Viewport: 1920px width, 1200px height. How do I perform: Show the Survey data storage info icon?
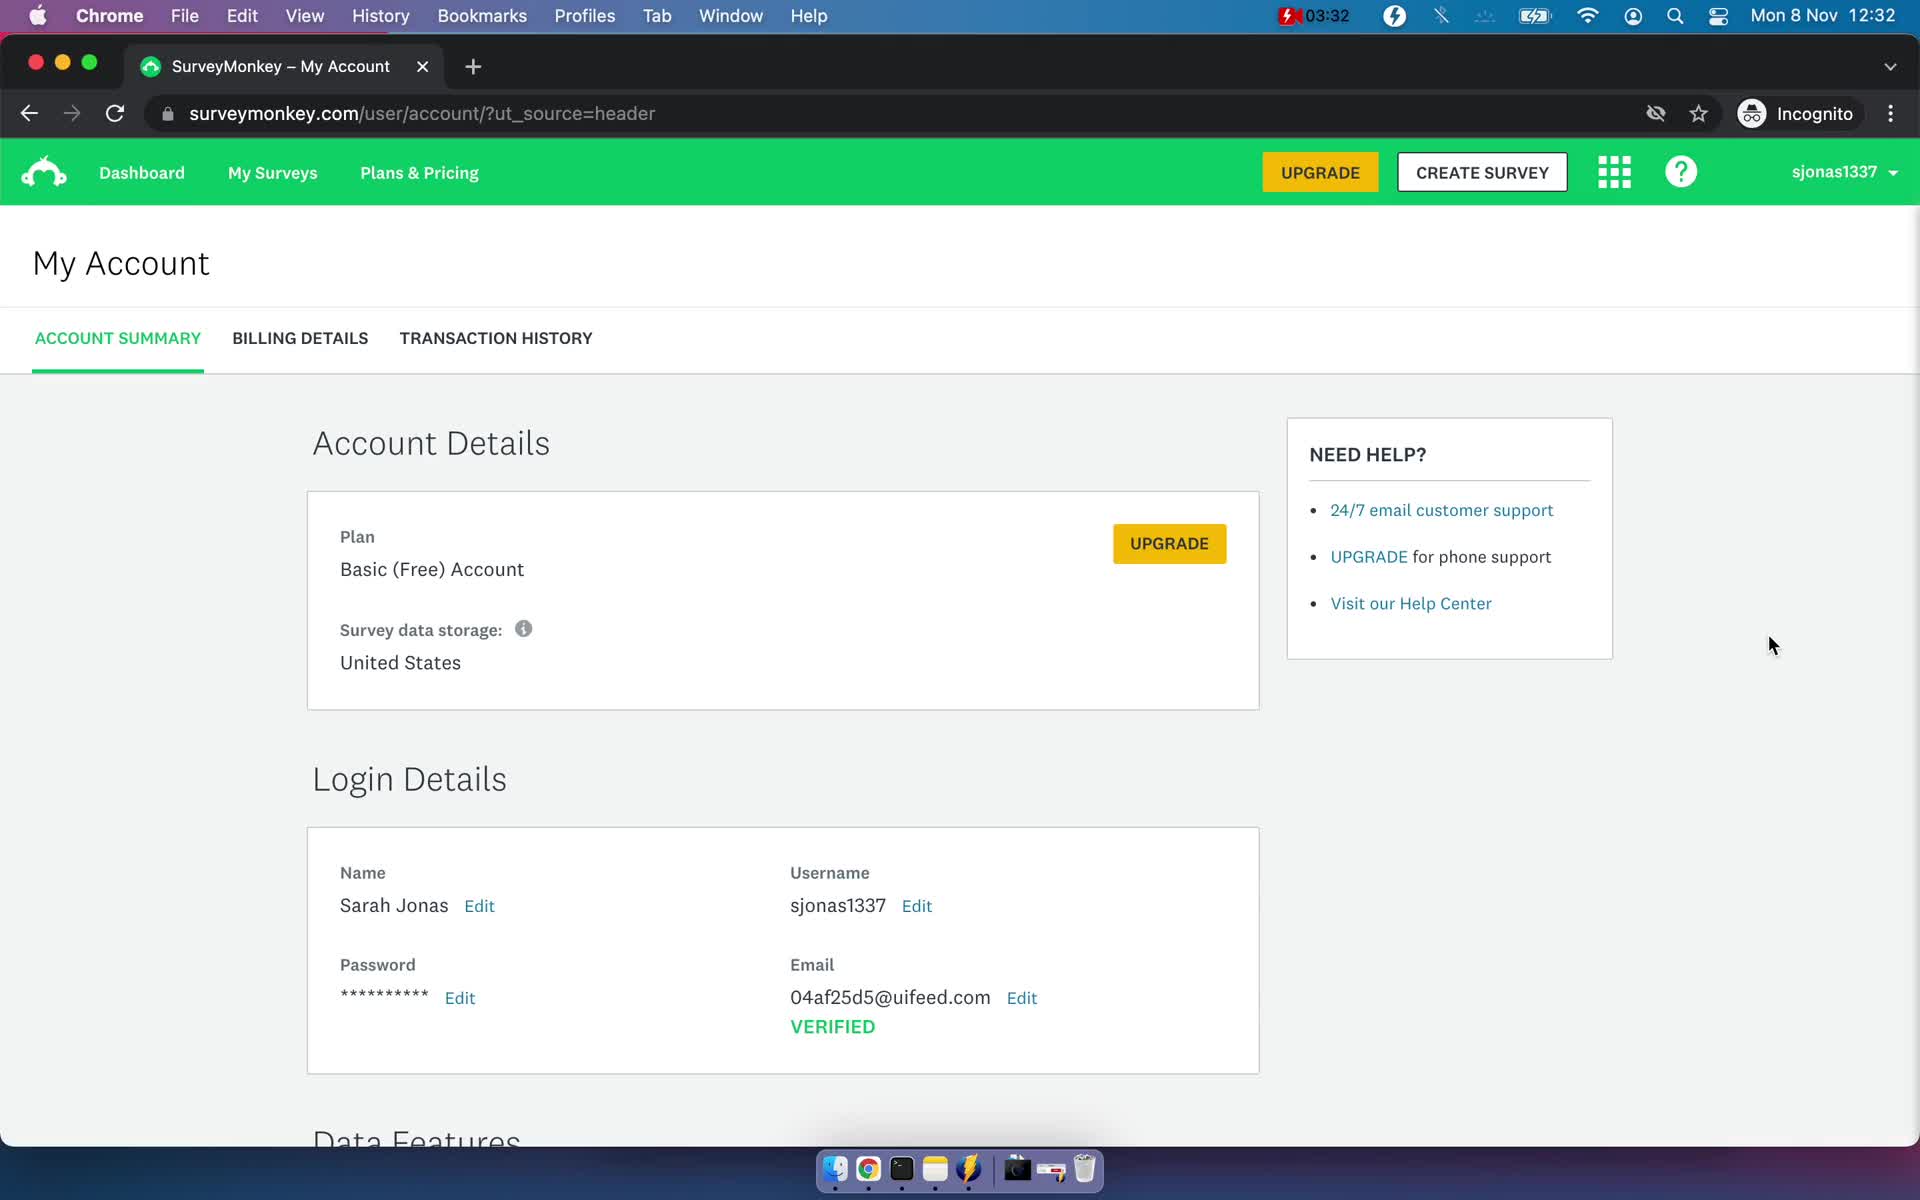[x=523, y=629]
